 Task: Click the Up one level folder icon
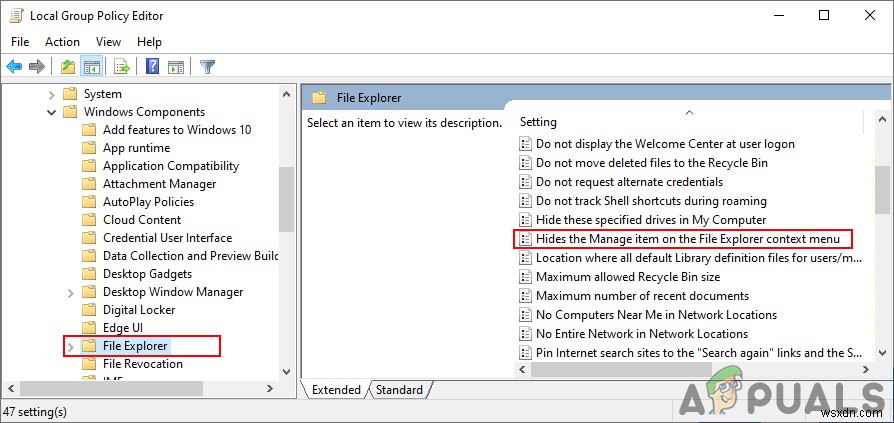[x=68, y=67]
